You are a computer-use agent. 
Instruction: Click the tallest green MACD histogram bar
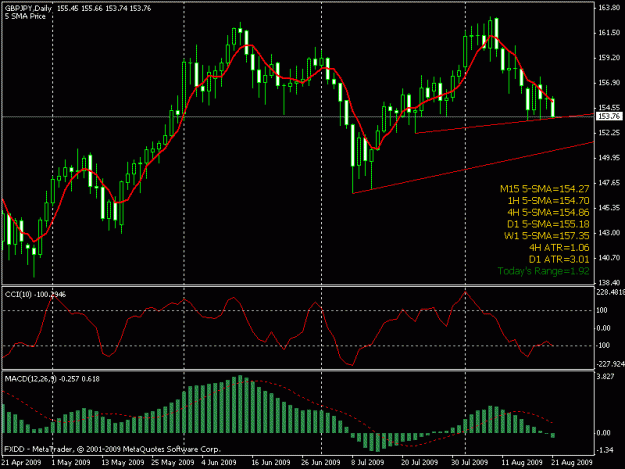tap(240, 404)
